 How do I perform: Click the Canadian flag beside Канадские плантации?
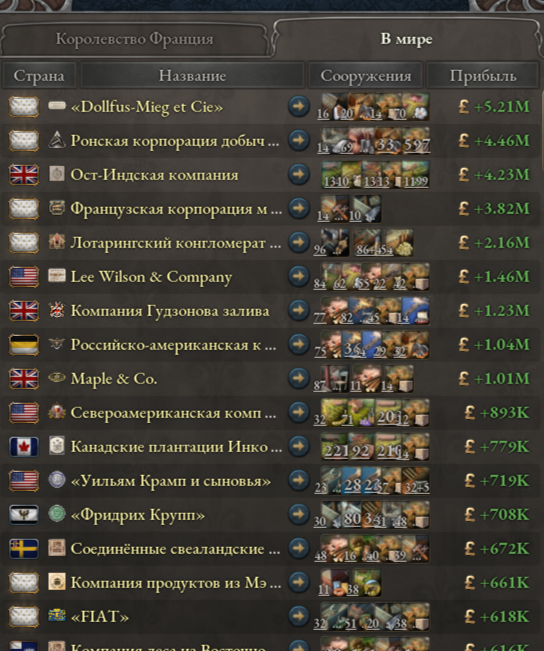pyautogui.click(x=24, y=447)
